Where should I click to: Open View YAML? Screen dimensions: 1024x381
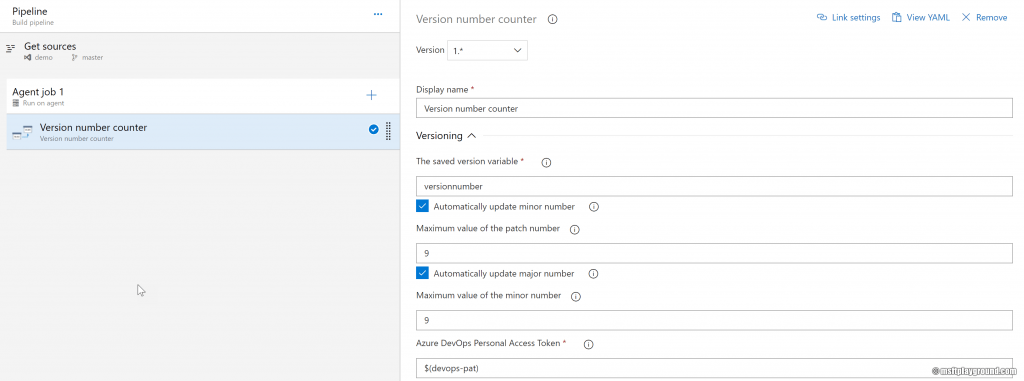[x=921, y=18]
